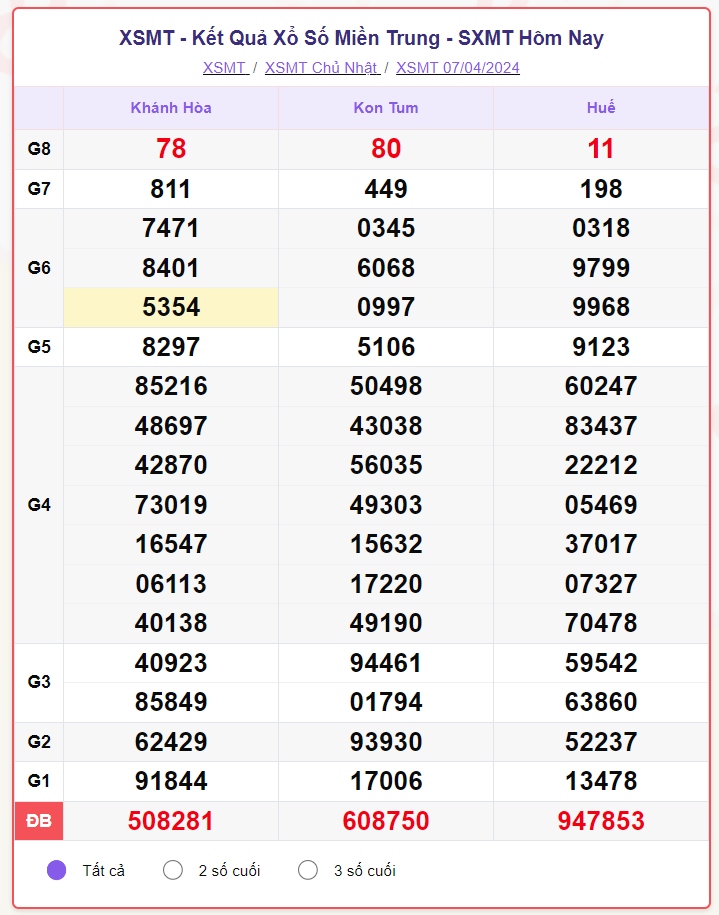Click Huế G4 number 60247
Image resolution: width=719 pixels, height=915 pixels.
point(601,386)
